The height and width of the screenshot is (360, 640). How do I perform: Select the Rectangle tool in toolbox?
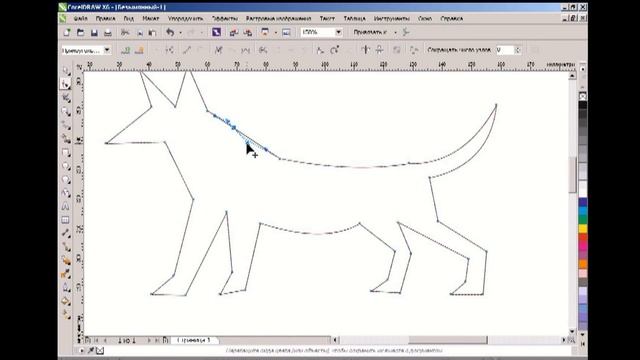[66, 153]
